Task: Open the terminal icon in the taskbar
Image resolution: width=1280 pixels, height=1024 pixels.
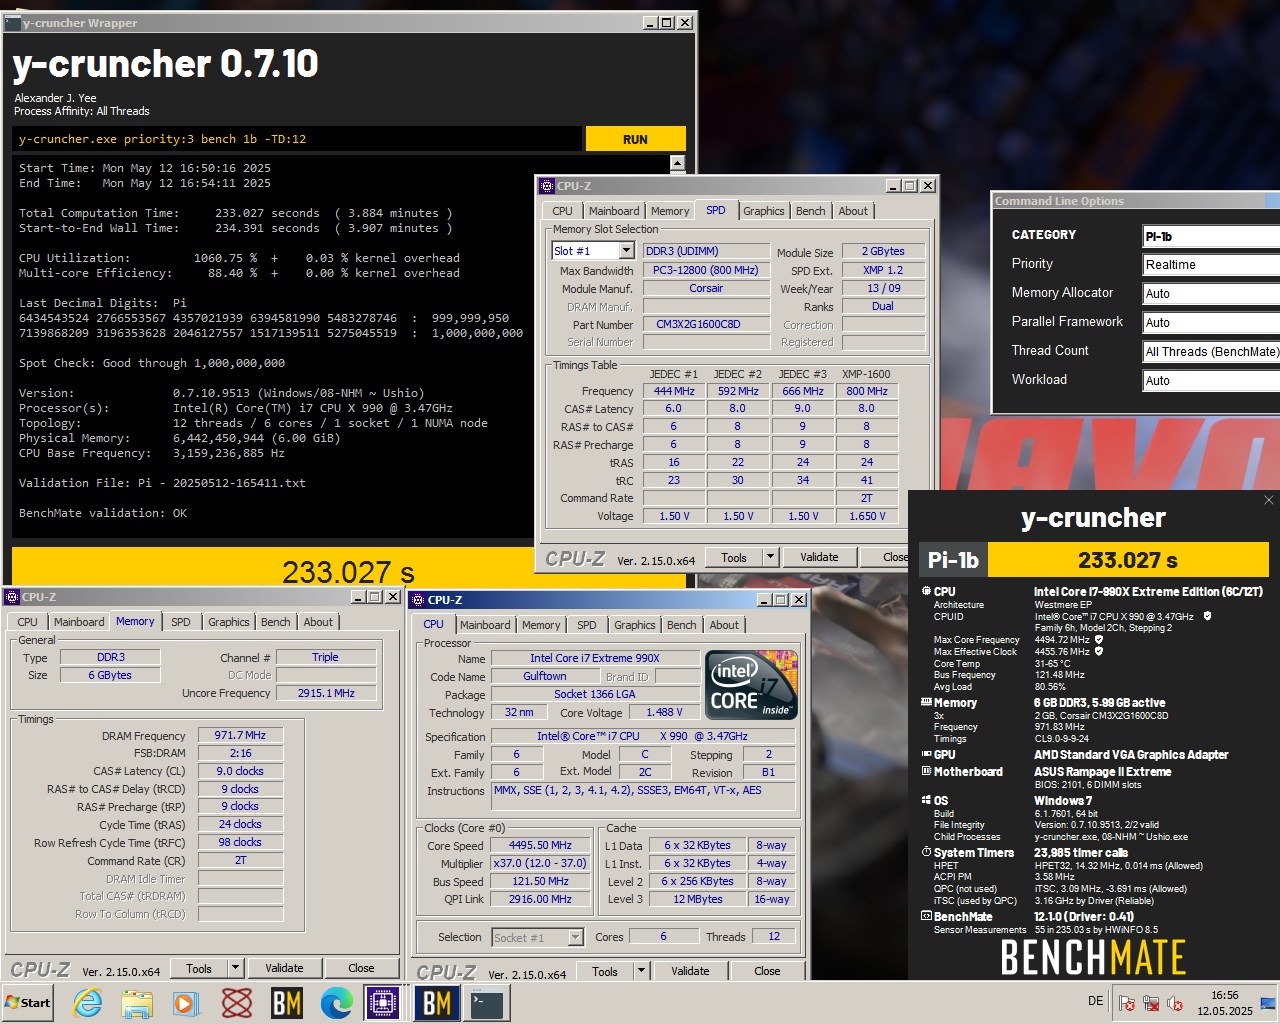Action: [x=487, y=1003]
